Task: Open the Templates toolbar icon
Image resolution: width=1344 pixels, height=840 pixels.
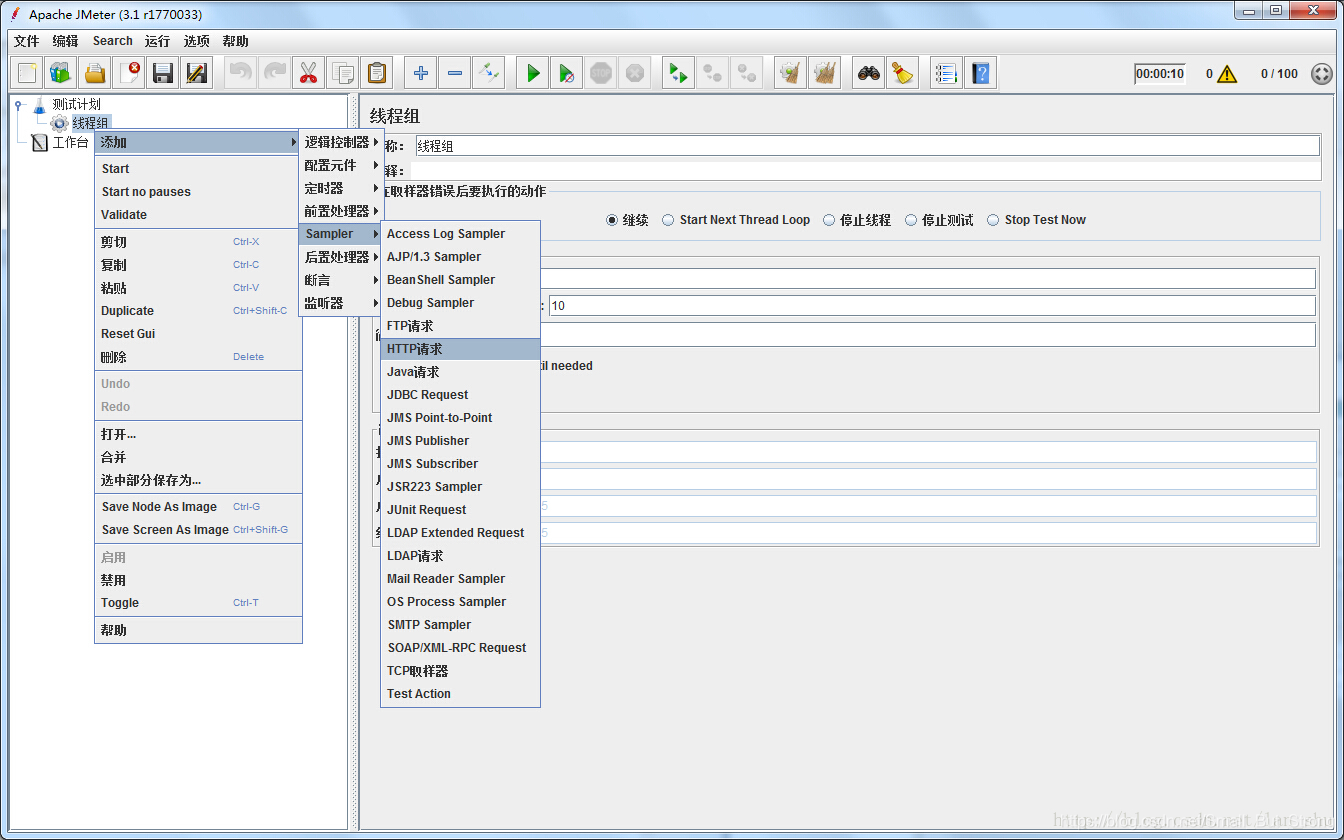Action: click(x=61, y=73)
